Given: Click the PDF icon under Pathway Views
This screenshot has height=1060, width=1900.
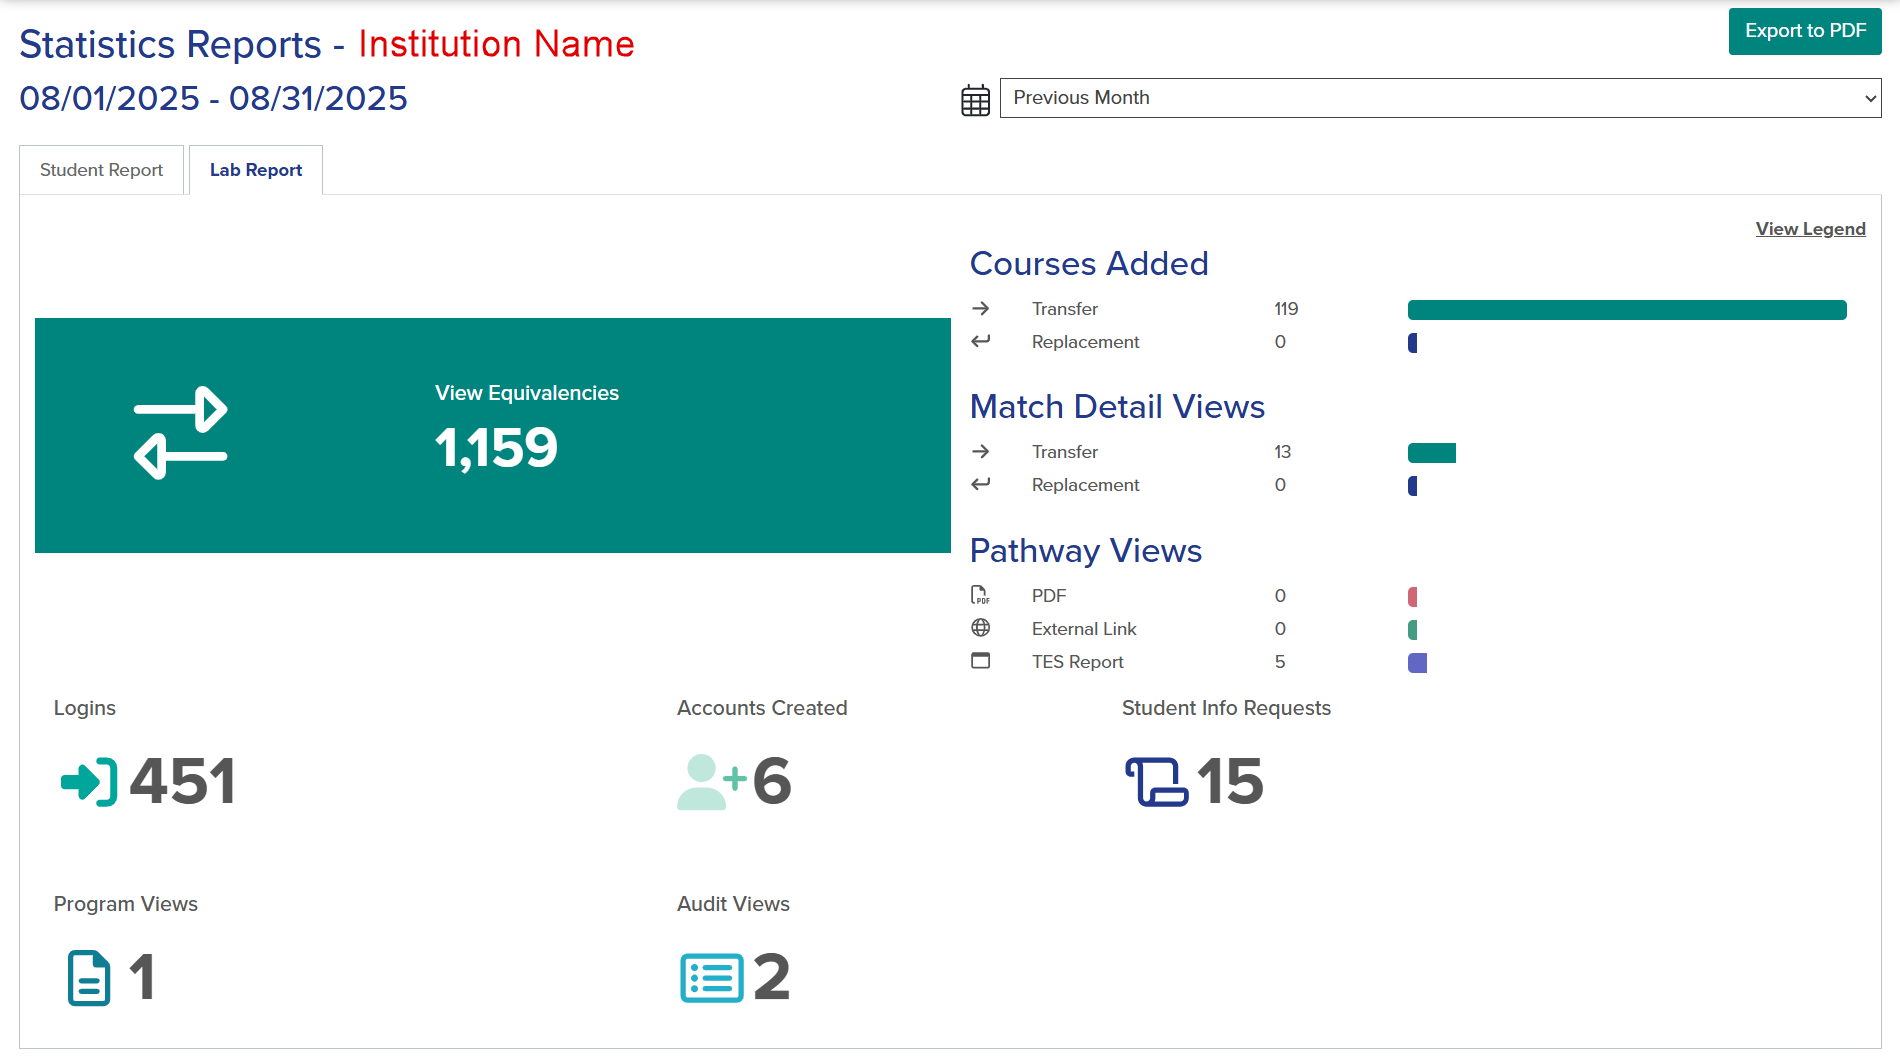Looking at the screenshot, I should point(981,595).
